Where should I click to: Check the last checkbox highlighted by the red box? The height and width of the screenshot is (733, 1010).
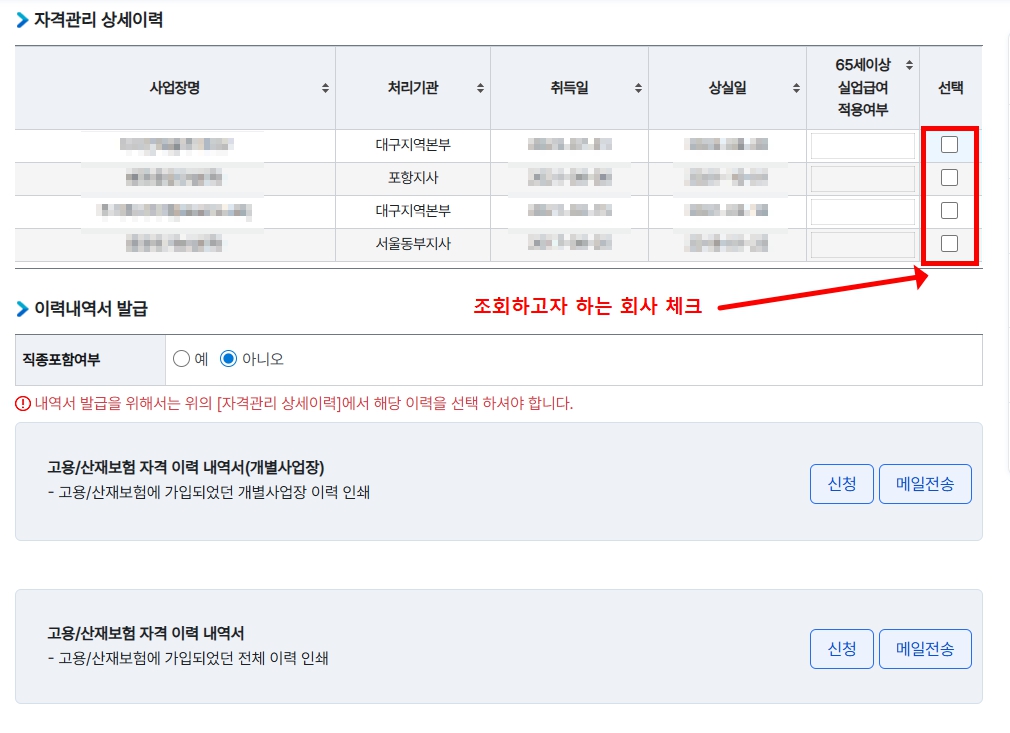point(948,244)
